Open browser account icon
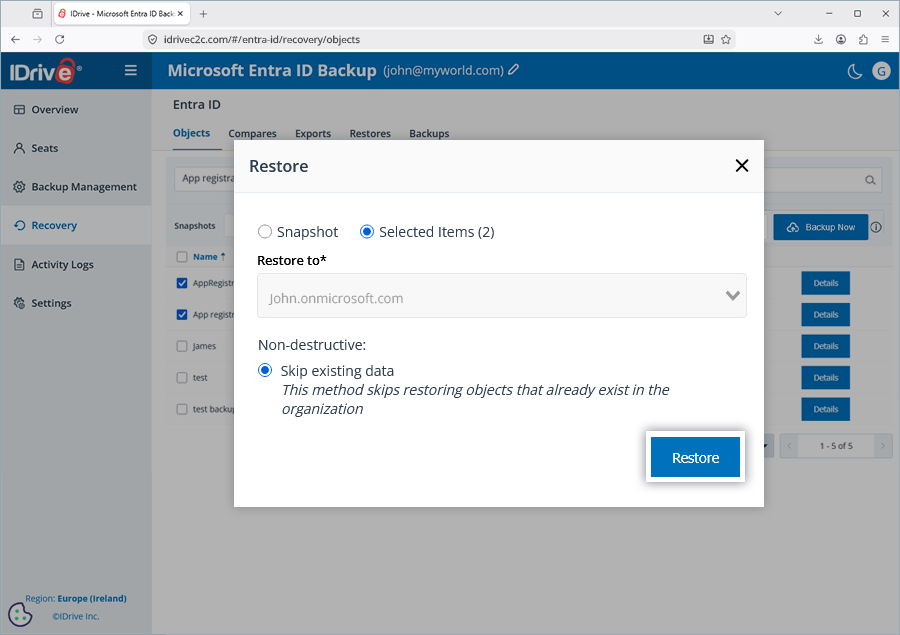The image size is (900, 635). 841,40
